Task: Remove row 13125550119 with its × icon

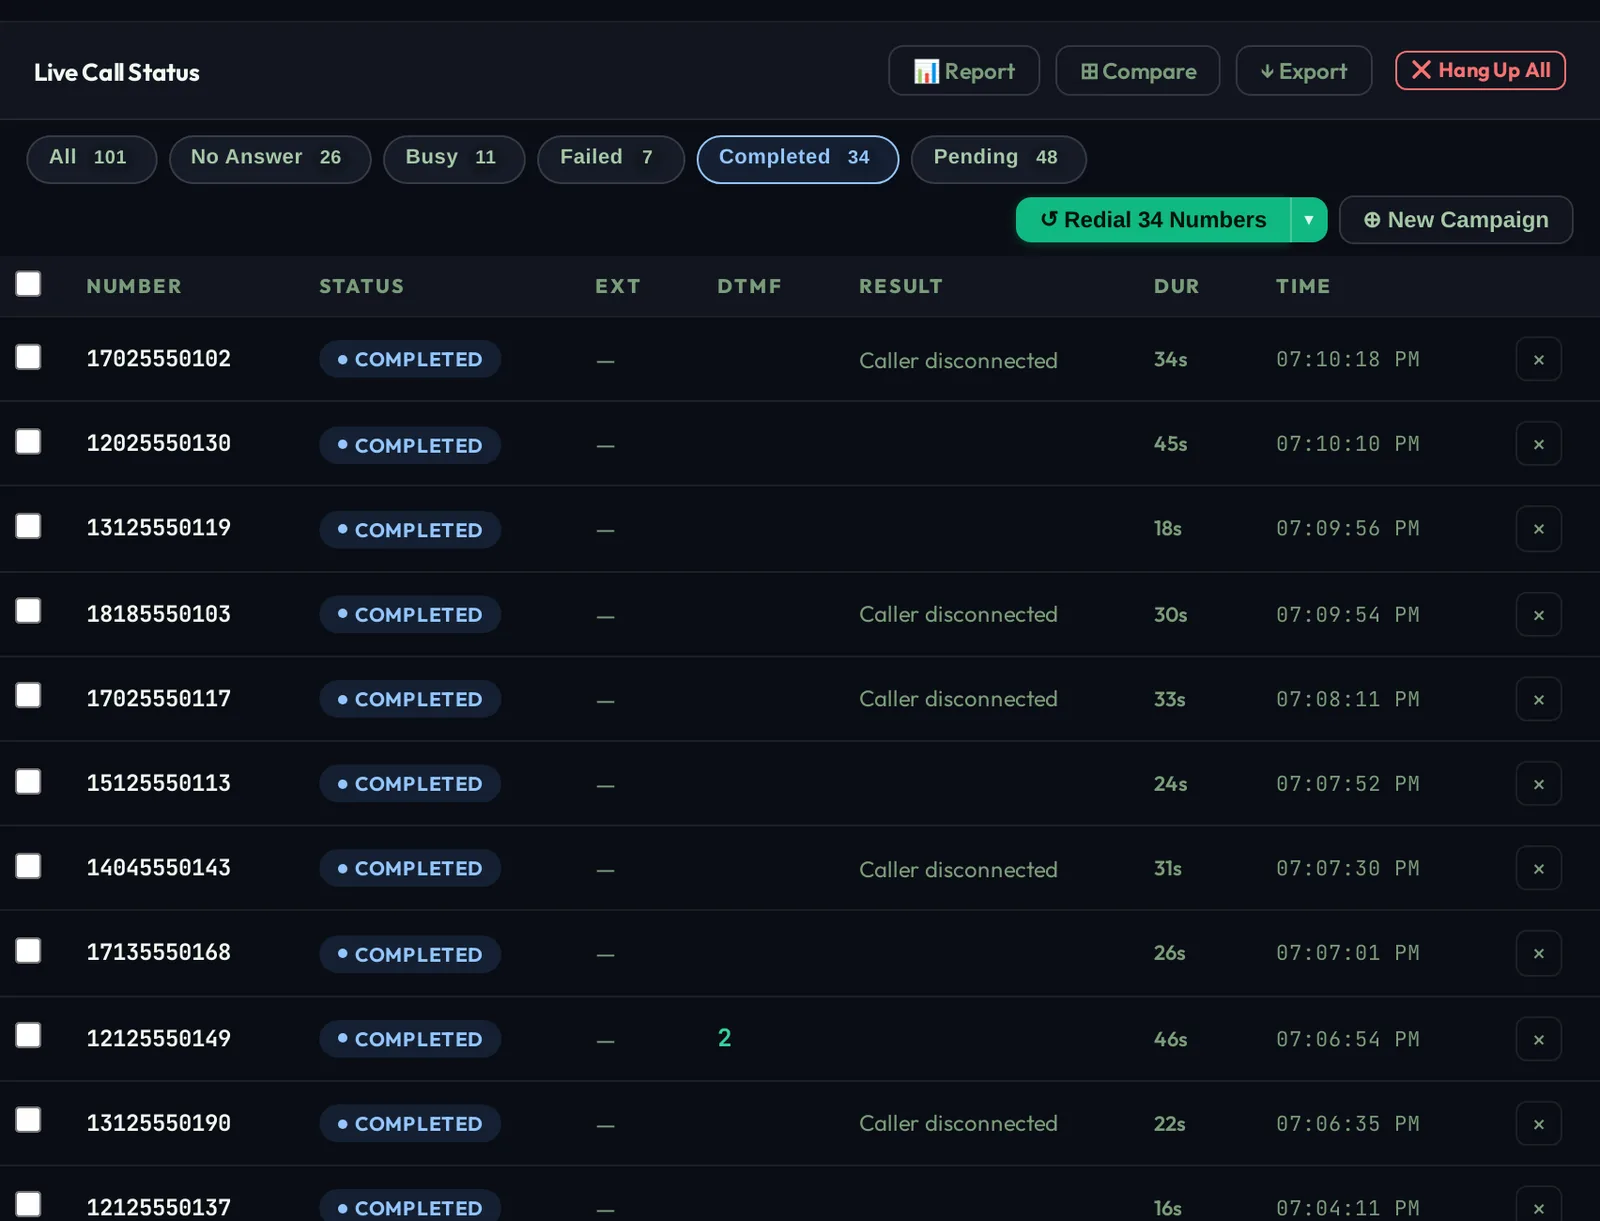Action: pos(1538,529)
